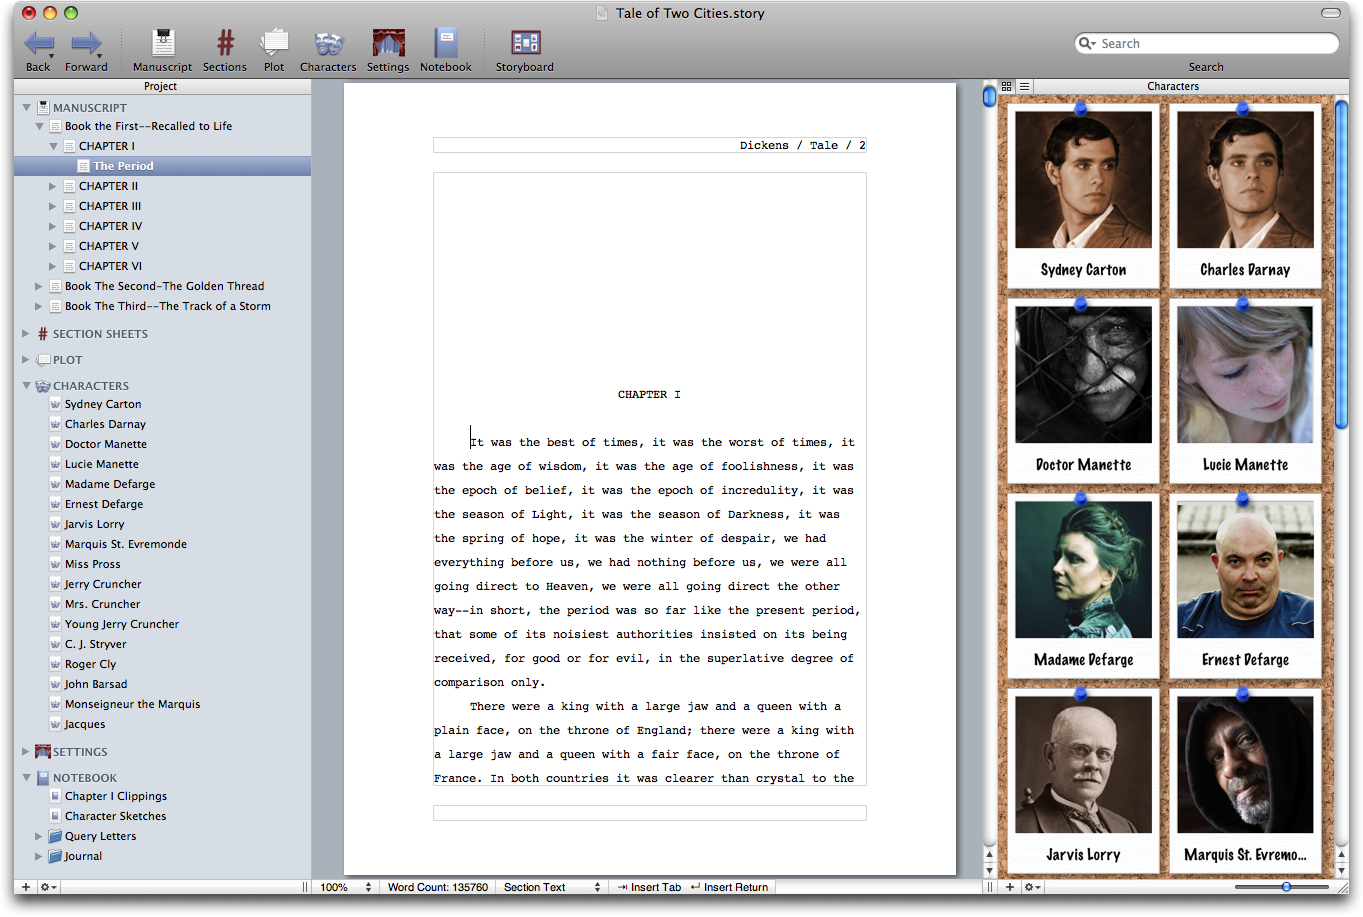Expand Book The Second-The Golden Thread
This screenshot has height=917, width=1363.
[39, 286]
